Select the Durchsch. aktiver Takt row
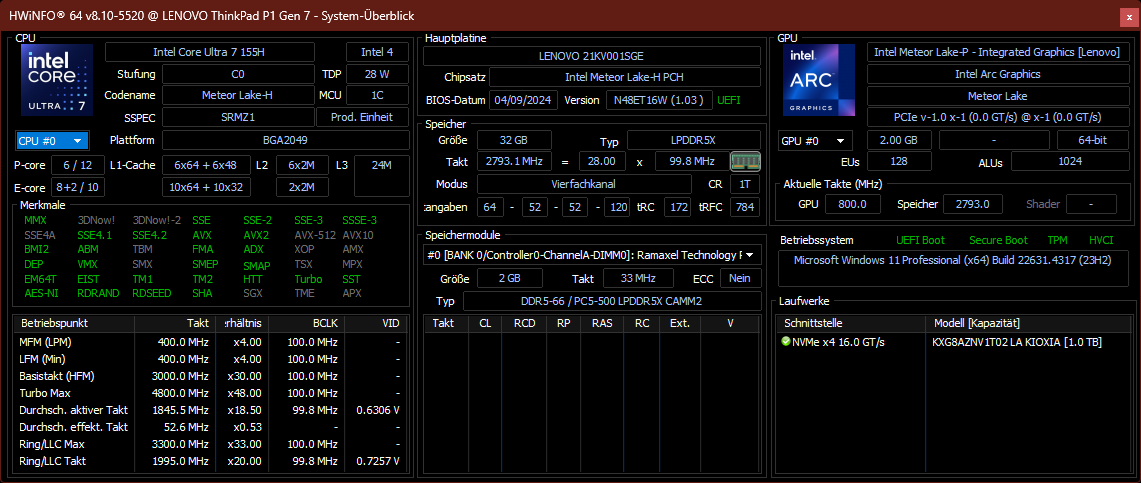 tap(210, 410)
